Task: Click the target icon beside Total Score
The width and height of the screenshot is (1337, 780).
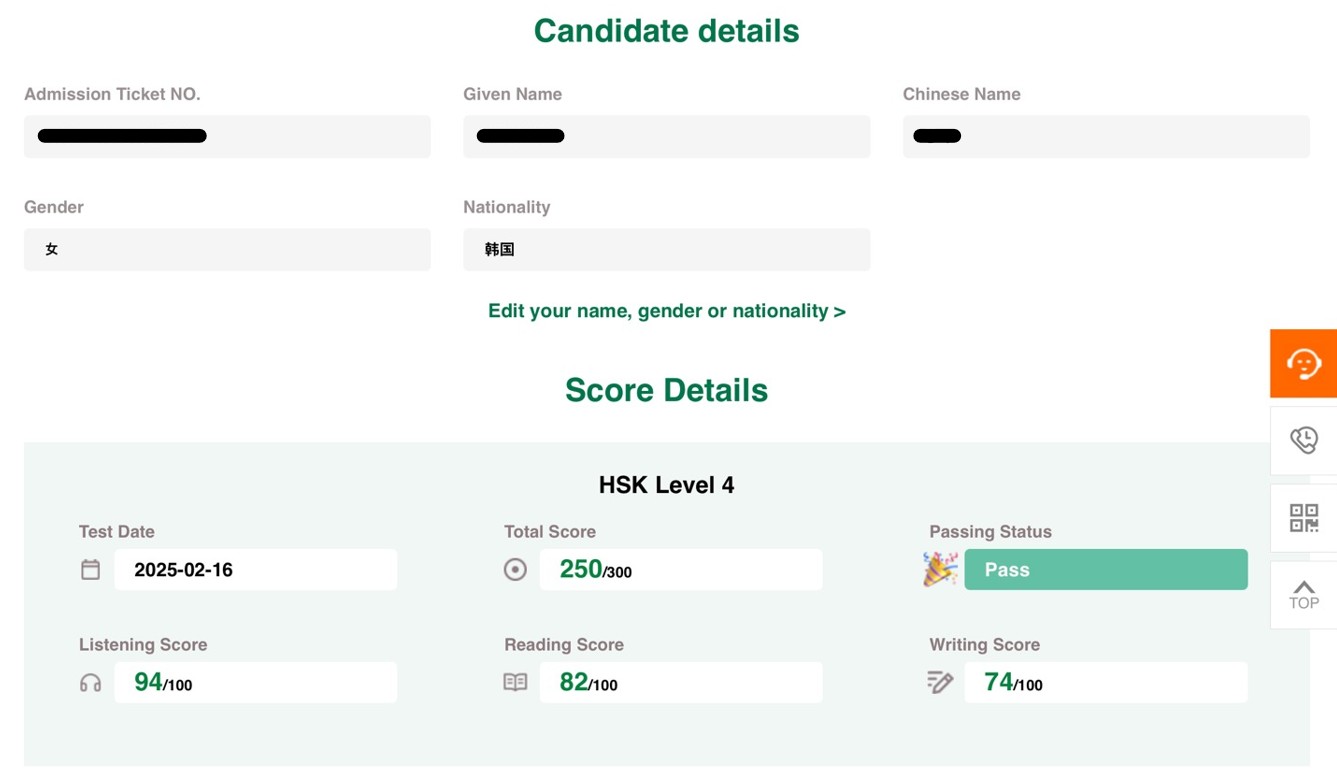Action: [x=515, y=570]
